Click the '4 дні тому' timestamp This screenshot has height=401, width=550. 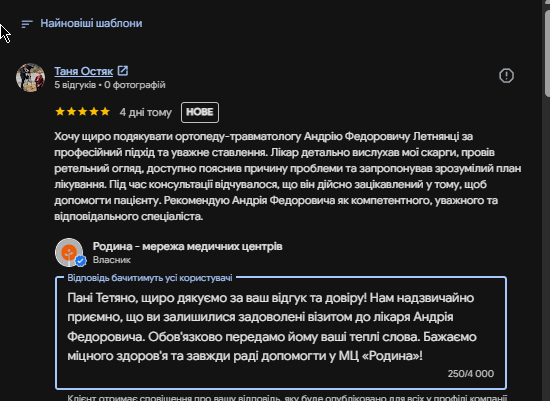(x=146, y=112)
